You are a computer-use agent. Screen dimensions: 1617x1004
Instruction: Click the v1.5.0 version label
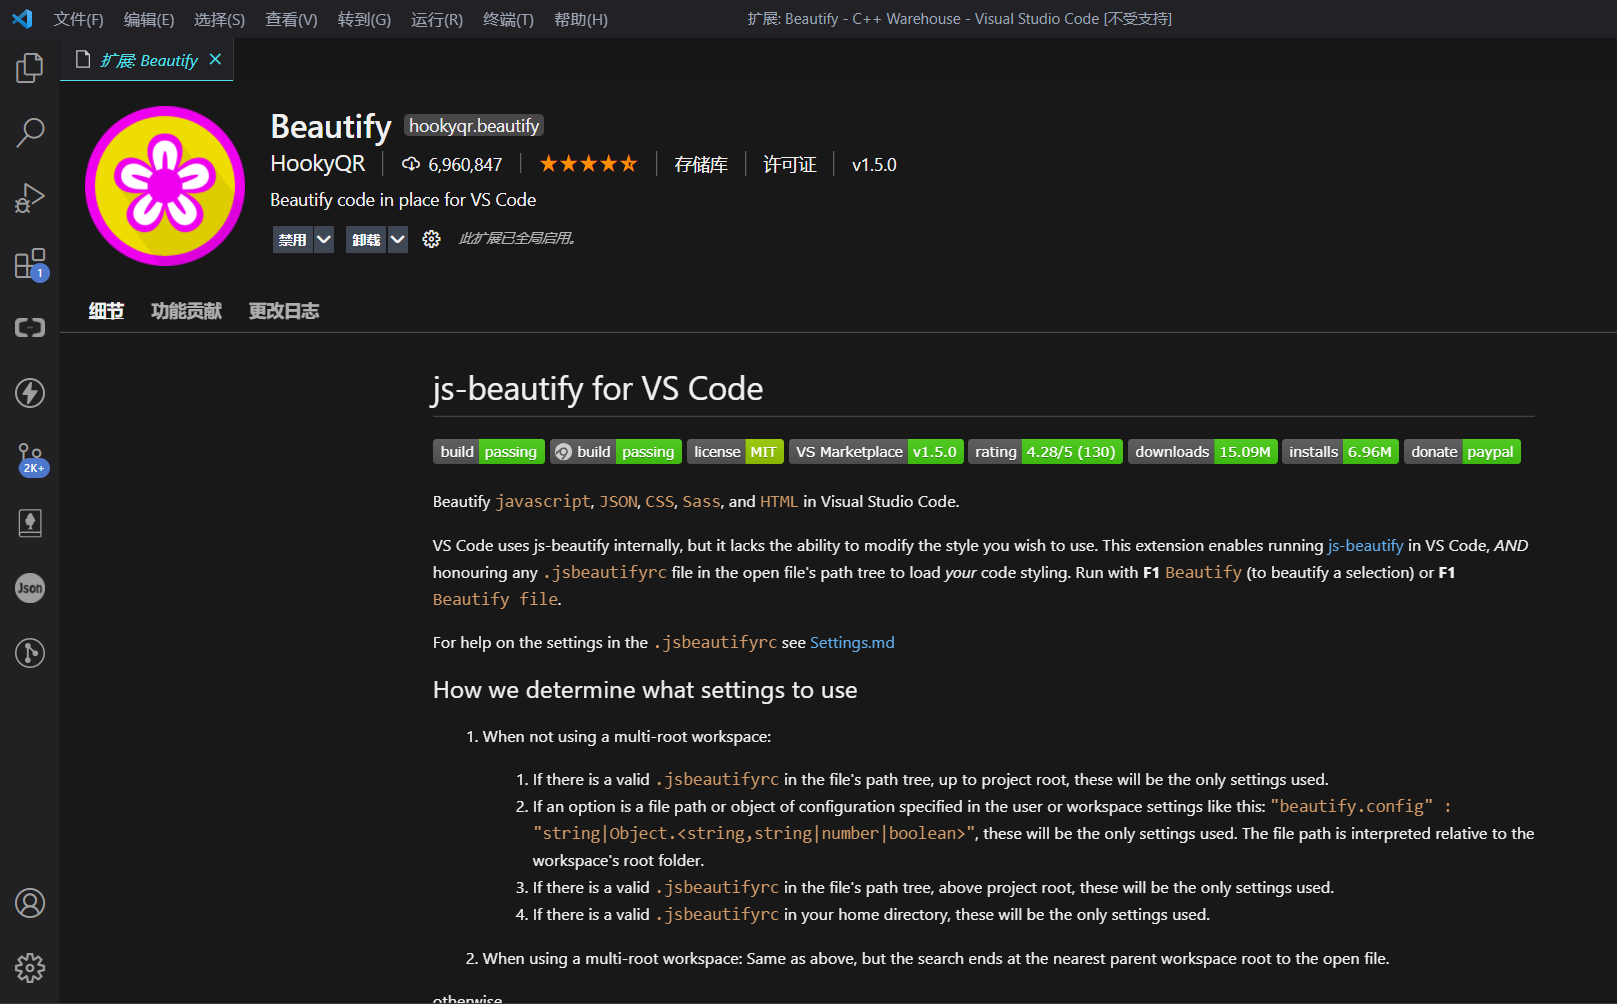(874, 165)
